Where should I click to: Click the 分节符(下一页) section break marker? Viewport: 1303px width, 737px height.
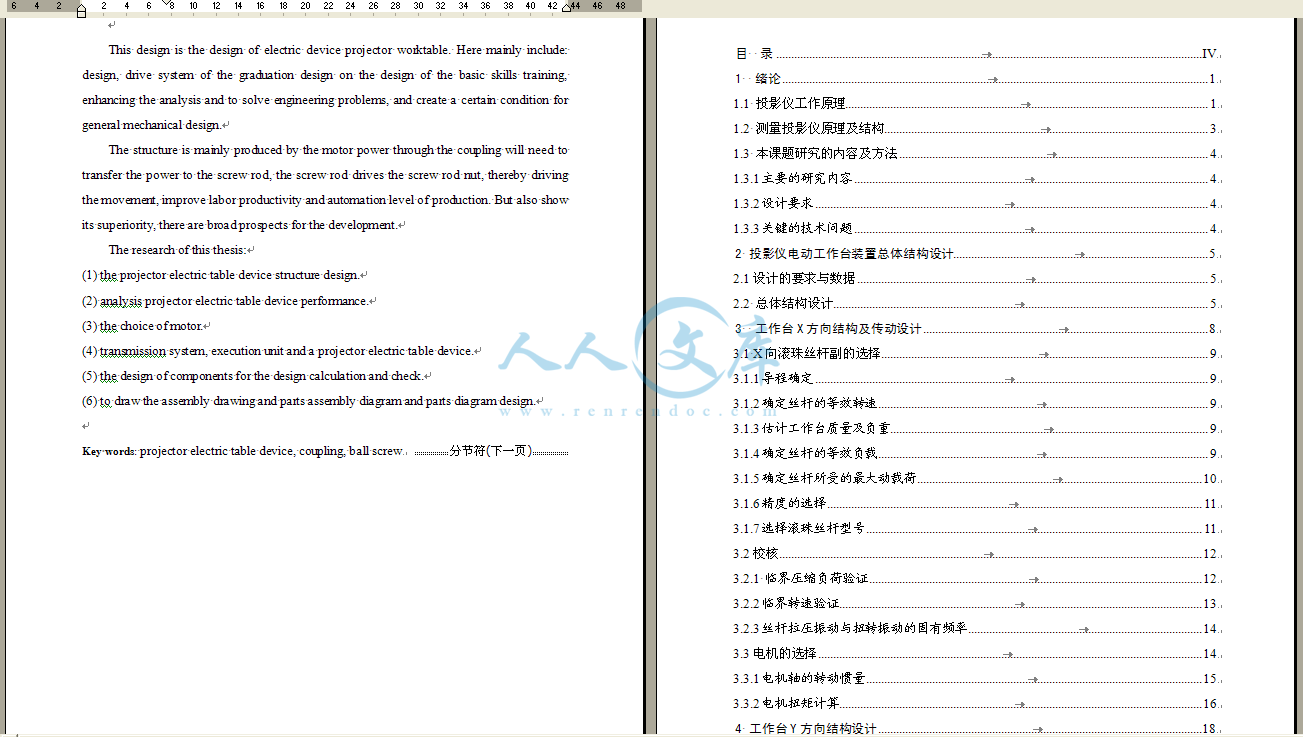click(x=491, y=451)
